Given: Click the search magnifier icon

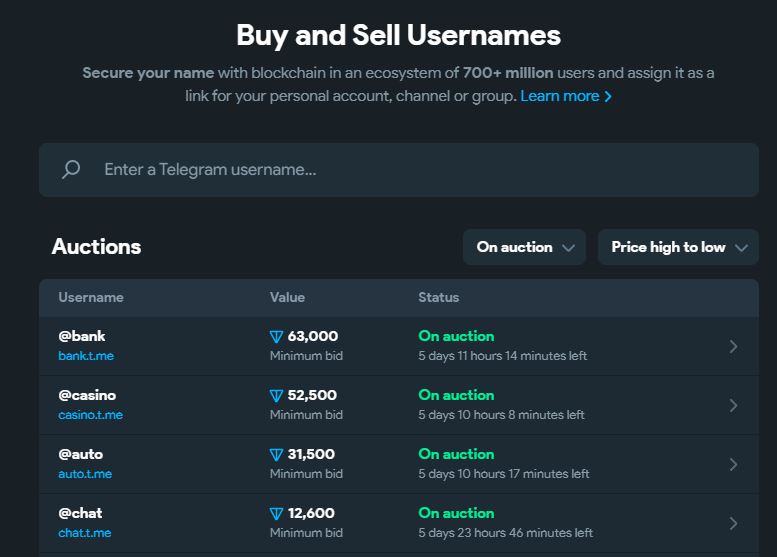Looking at the screenshot, I should [71, 169].
